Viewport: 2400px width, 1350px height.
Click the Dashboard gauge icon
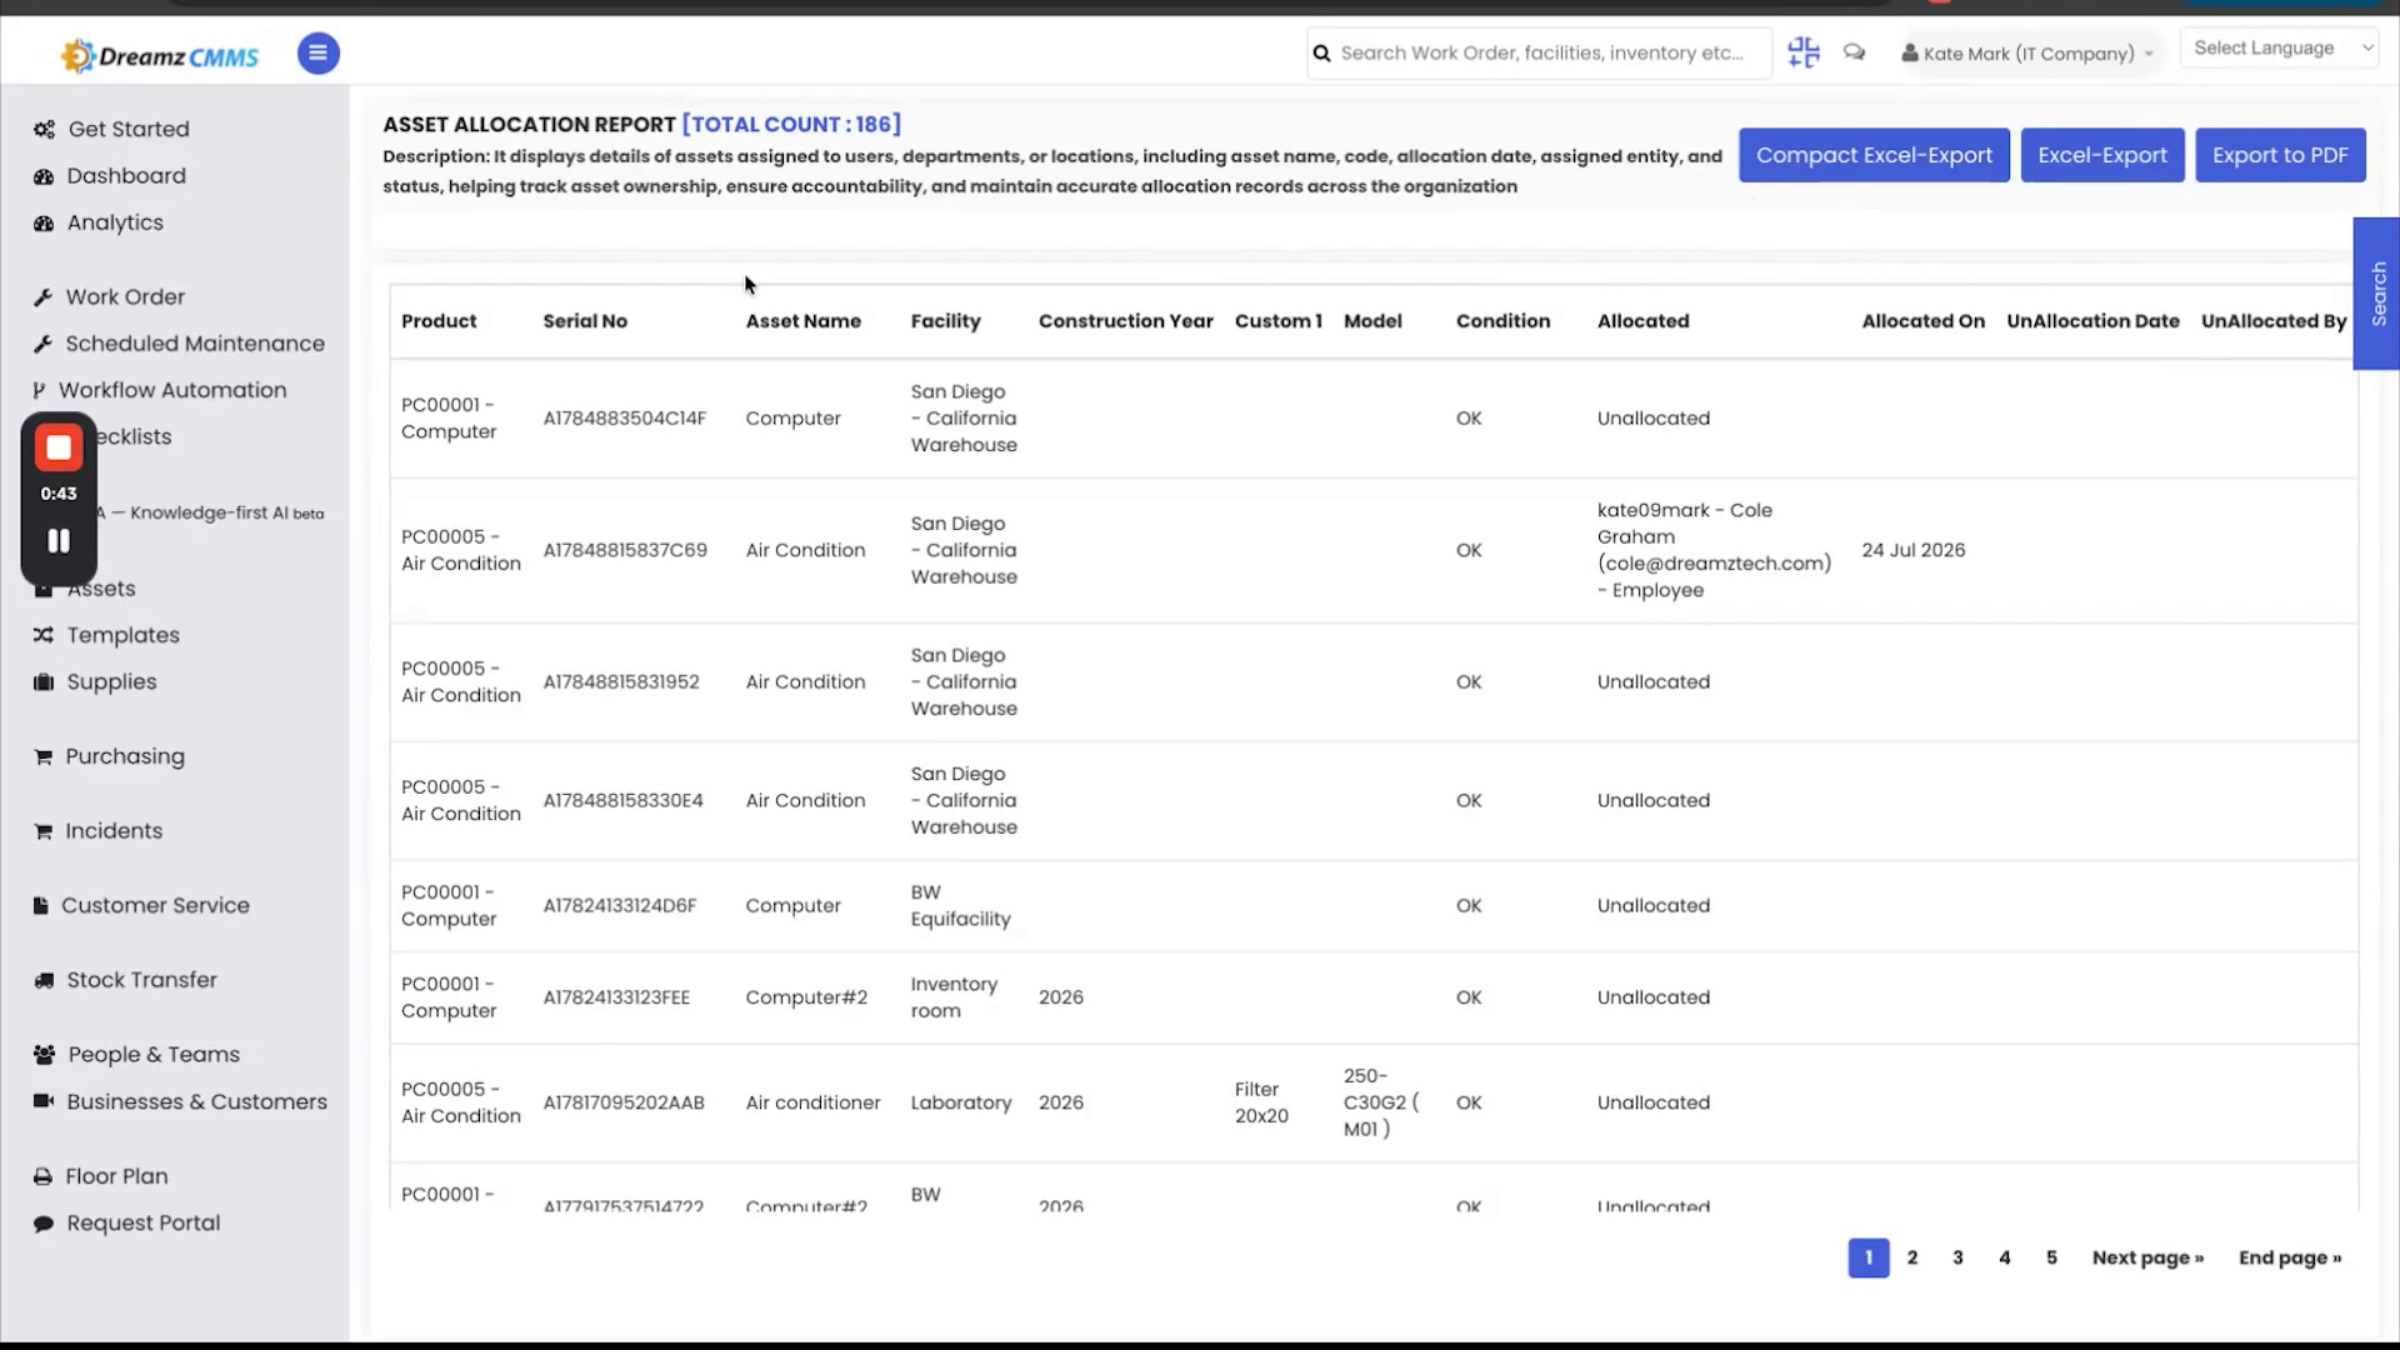[x=43, y=176]
